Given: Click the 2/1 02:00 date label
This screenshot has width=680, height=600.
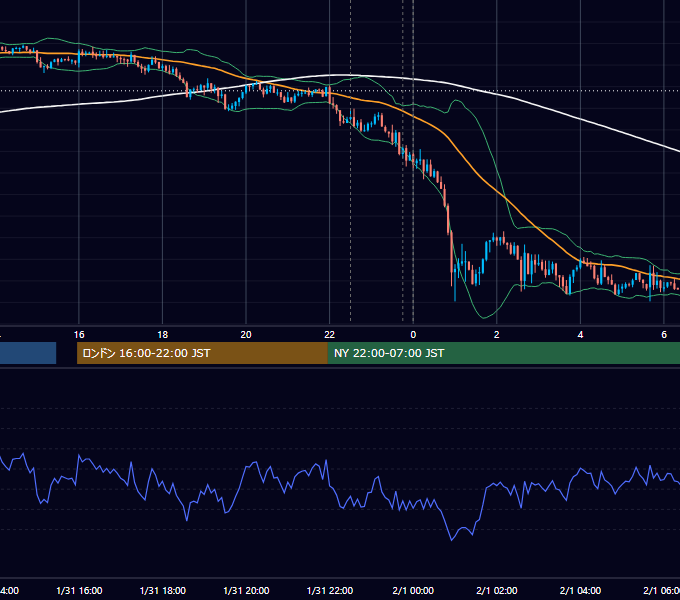Looking at the screenshot, I should coord(497,590).
